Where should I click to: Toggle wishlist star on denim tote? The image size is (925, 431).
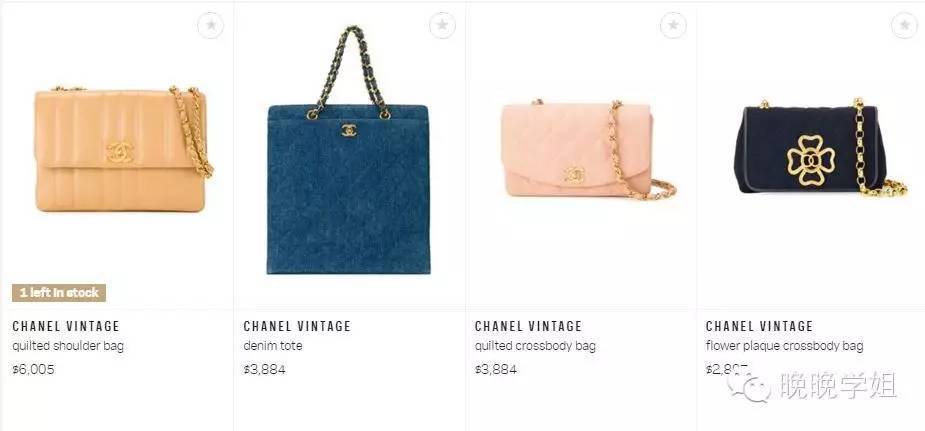442,25
